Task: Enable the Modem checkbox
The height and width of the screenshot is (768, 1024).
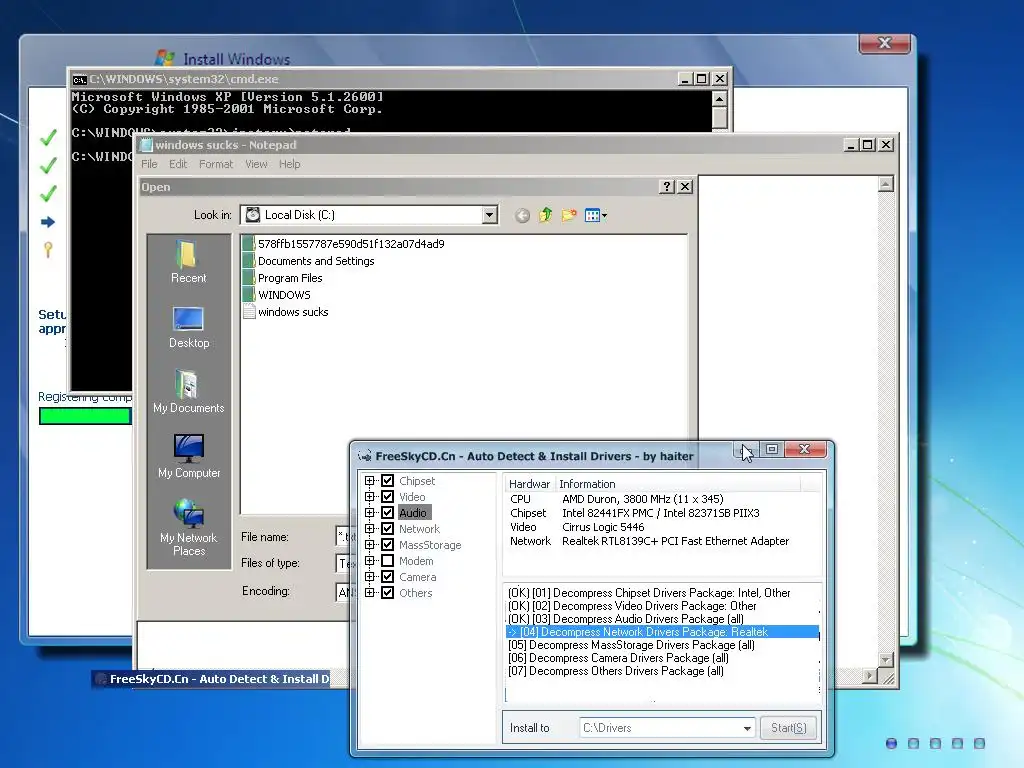Action: point(387,561)
